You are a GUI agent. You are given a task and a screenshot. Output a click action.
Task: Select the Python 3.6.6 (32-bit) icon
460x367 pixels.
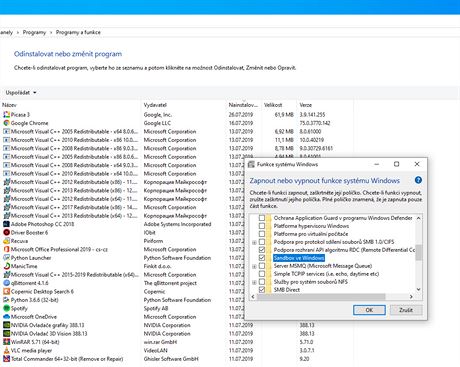point(6,300)
